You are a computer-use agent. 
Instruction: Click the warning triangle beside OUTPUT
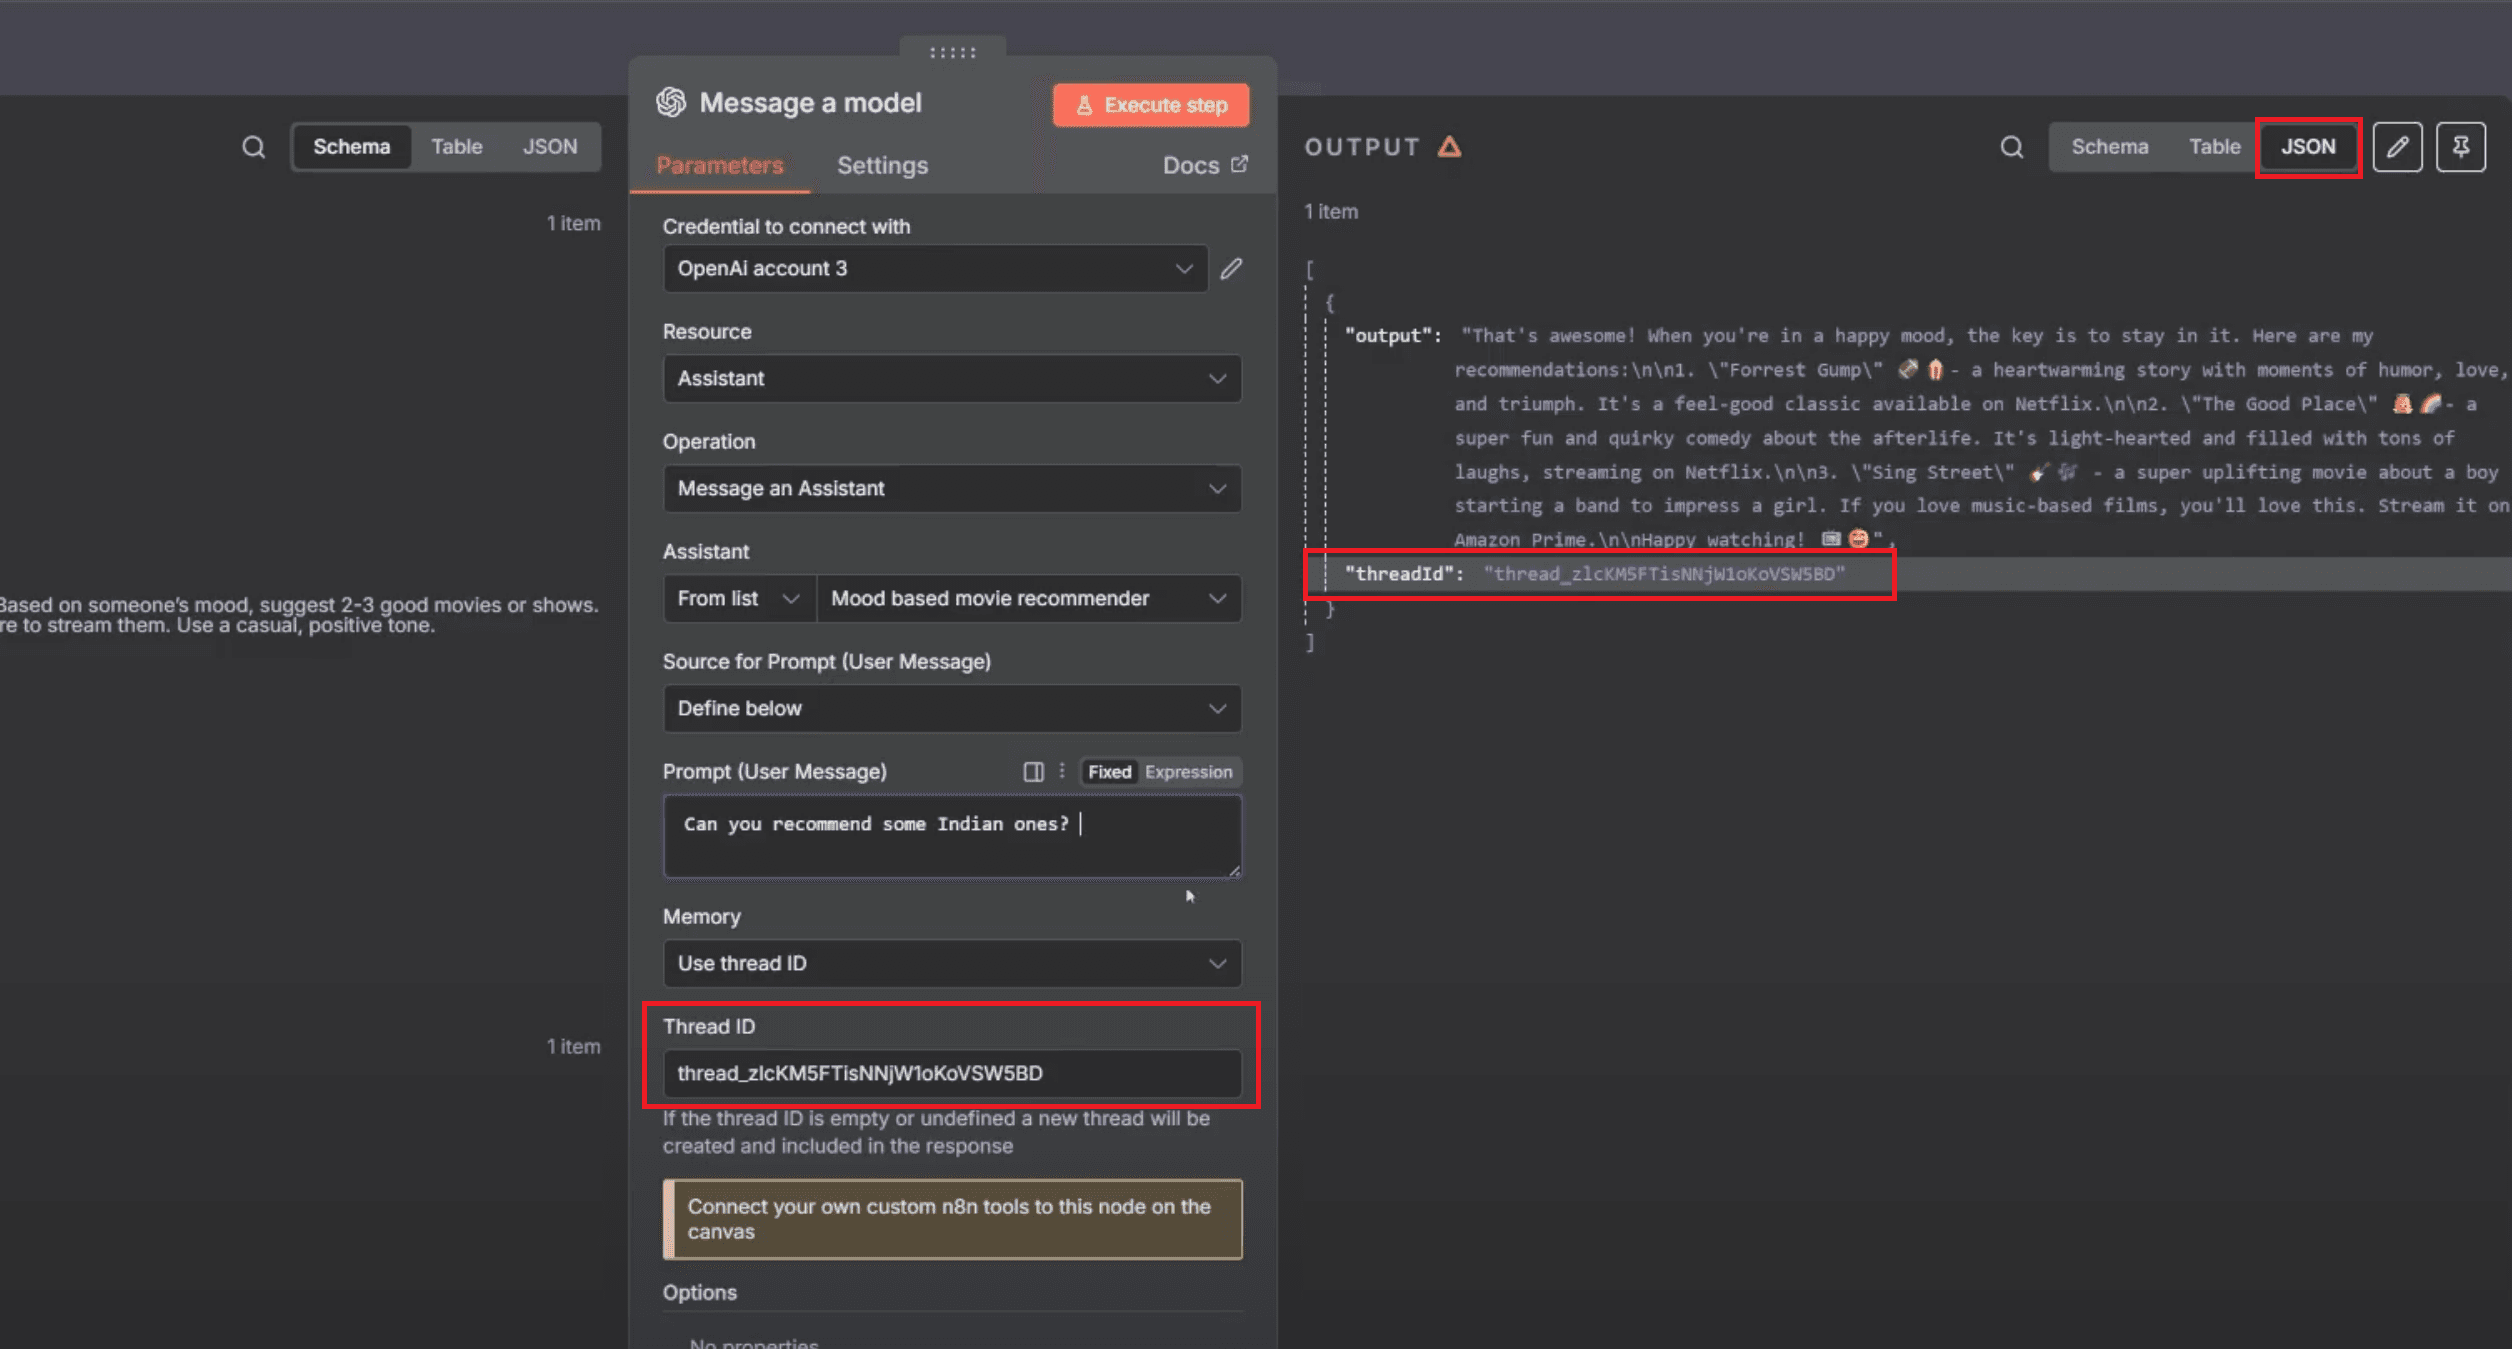click(x=1449, y=146)
